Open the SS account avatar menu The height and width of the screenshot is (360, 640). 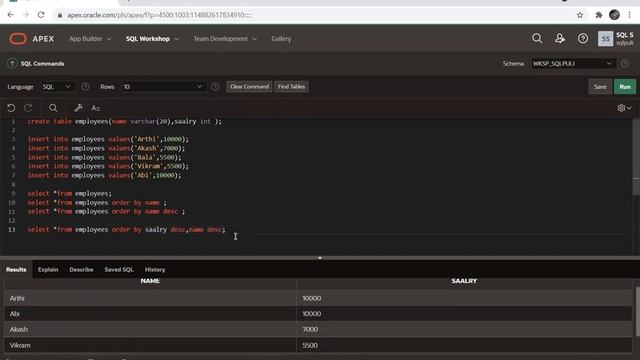(x=605, y=39)
